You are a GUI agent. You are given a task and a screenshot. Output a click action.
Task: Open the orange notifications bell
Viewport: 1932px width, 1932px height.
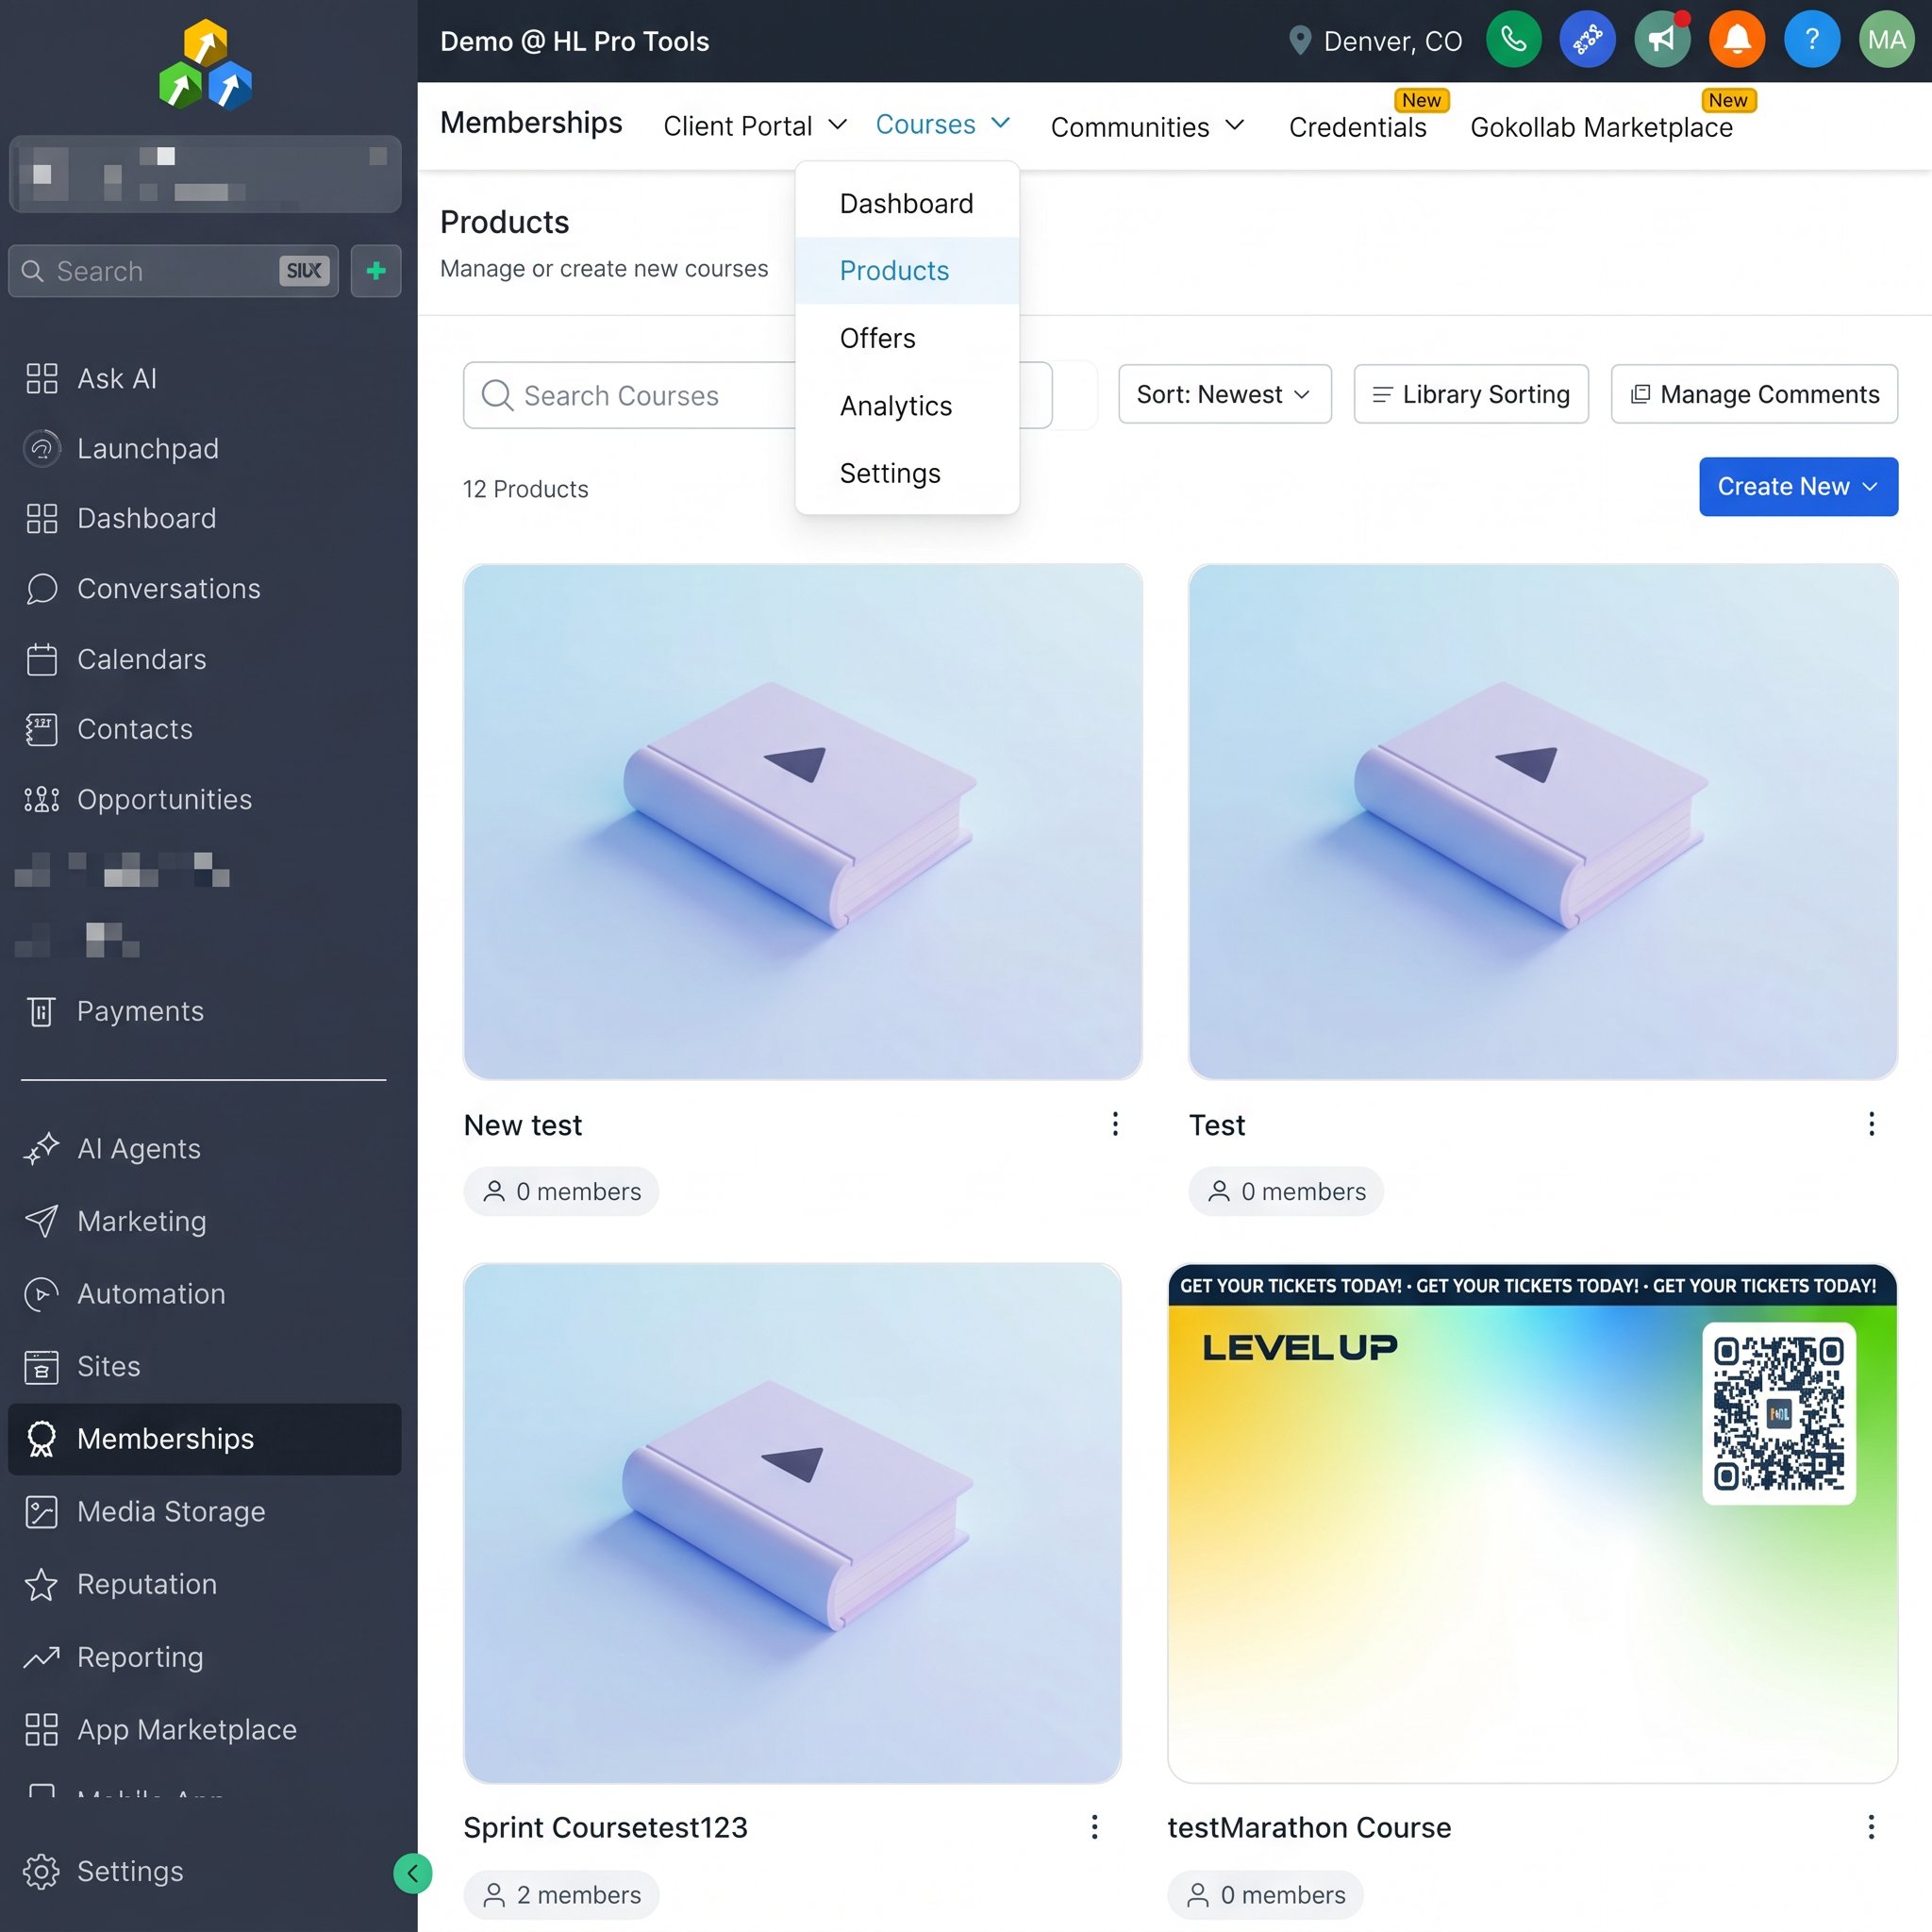click(x=1736, y=40)
